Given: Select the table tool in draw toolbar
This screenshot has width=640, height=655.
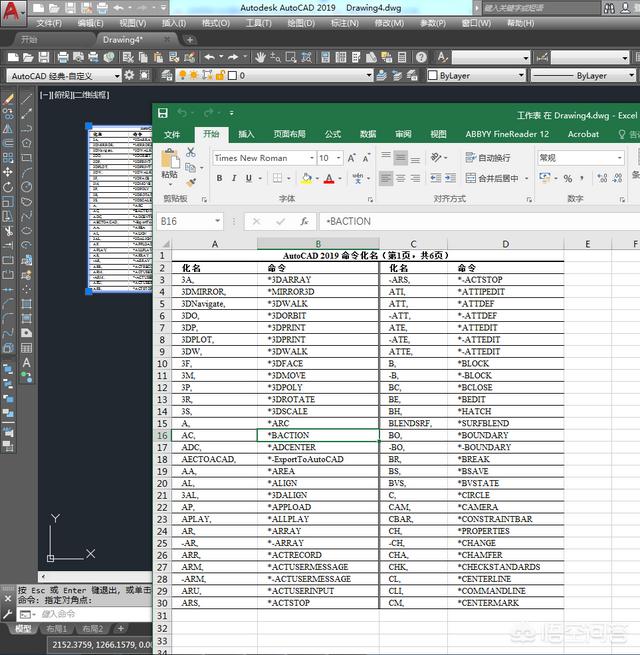Looking at the screenshot, I should pyautogui.click(x=26, y=348).
